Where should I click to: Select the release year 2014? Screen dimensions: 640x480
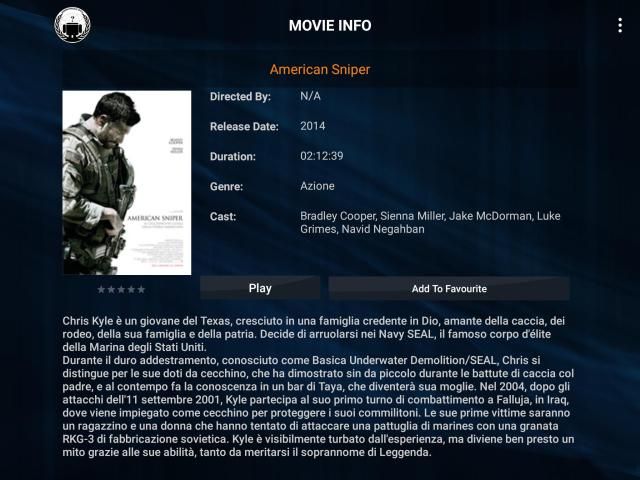point(312,127)
